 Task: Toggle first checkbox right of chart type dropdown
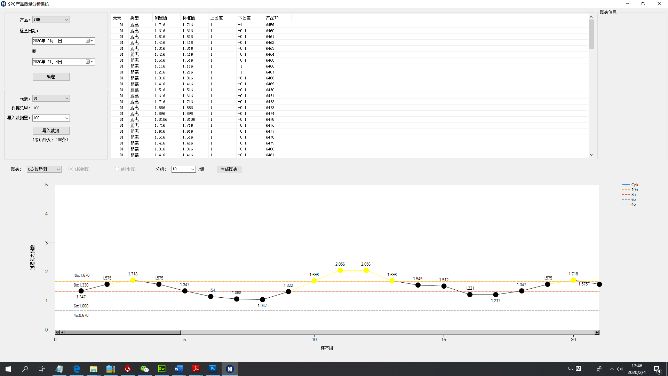click(x=71, y=169)
